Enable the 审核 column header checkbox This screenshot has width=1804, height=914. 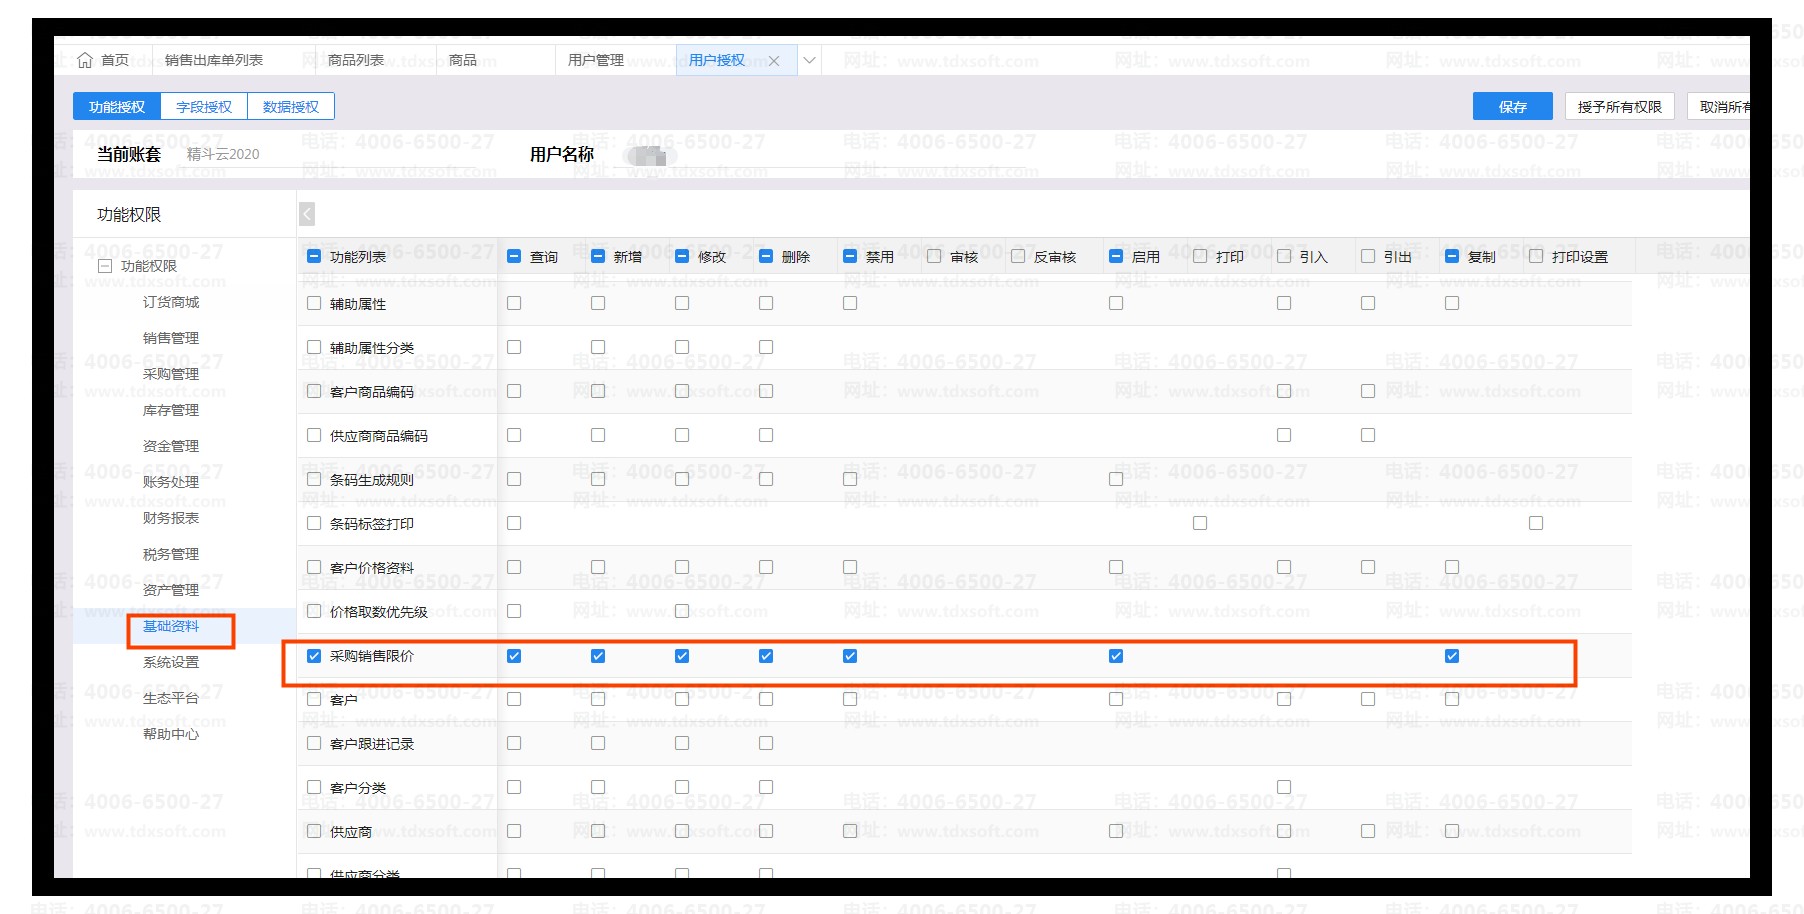click(934, 257)
